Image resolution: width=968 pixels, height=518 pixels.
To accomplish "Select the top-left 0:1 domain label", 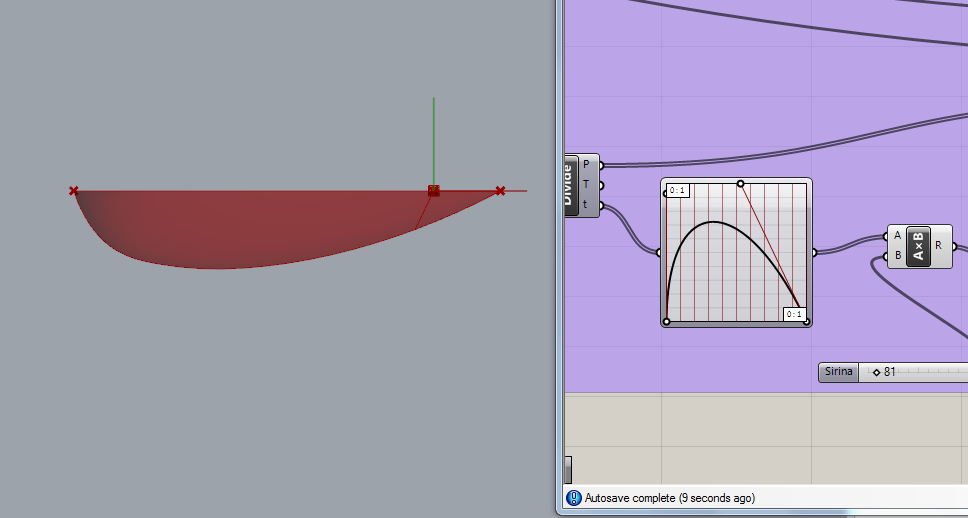I will (677, 191).
